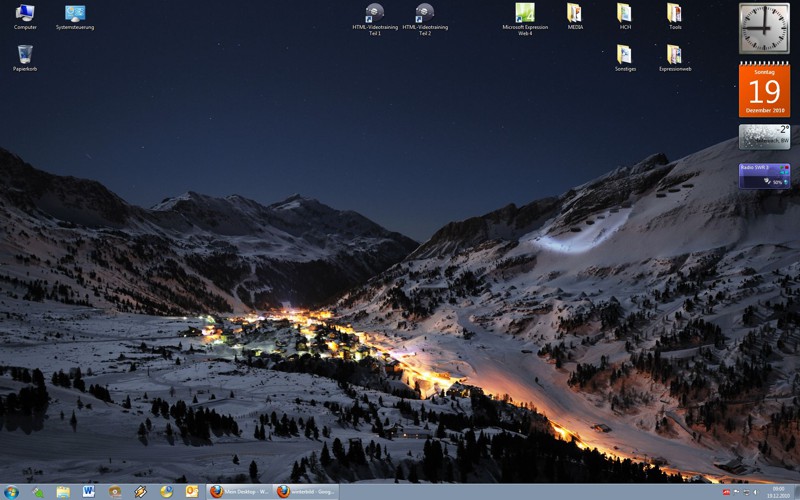
Task: Launch Outlook from the taskbar
Action: coord(192,491)
